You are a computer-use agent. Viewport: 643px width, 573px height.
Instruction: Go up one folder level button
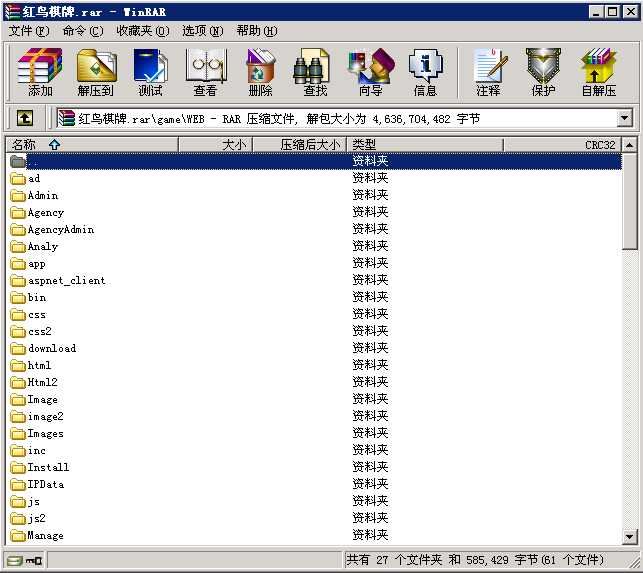[25, 119]
